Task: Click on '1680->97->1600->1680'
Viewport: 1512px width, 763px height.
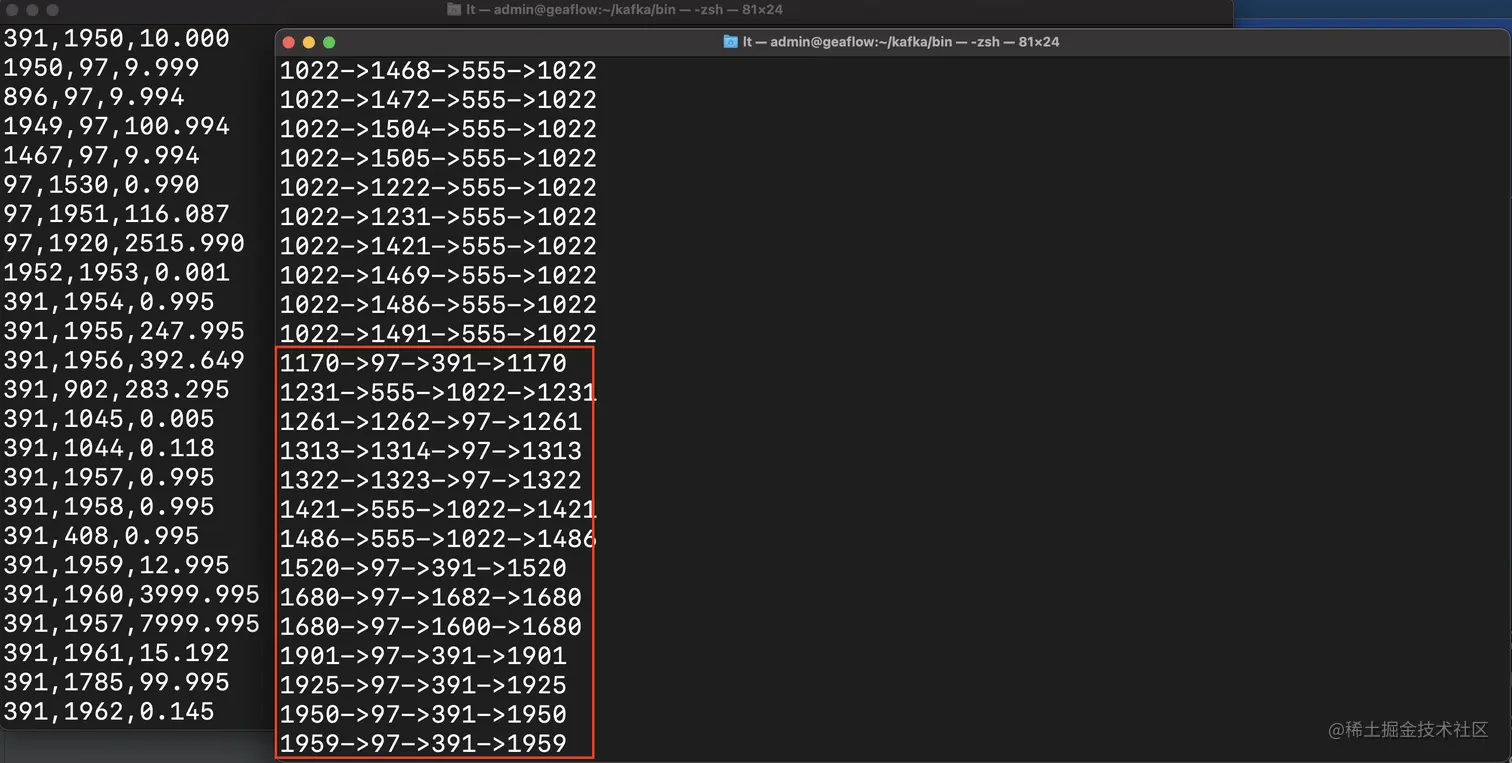Action: coord(430,626)
